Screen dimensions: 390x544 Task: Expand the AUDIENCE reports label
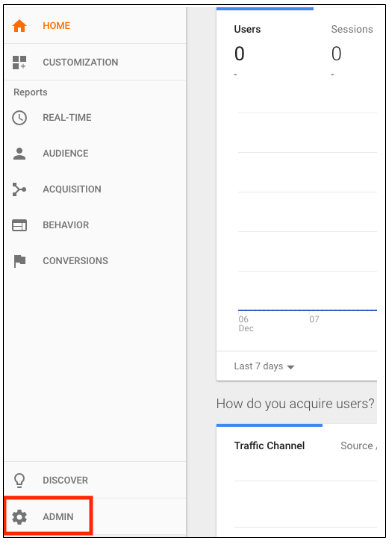pos(66,153)
